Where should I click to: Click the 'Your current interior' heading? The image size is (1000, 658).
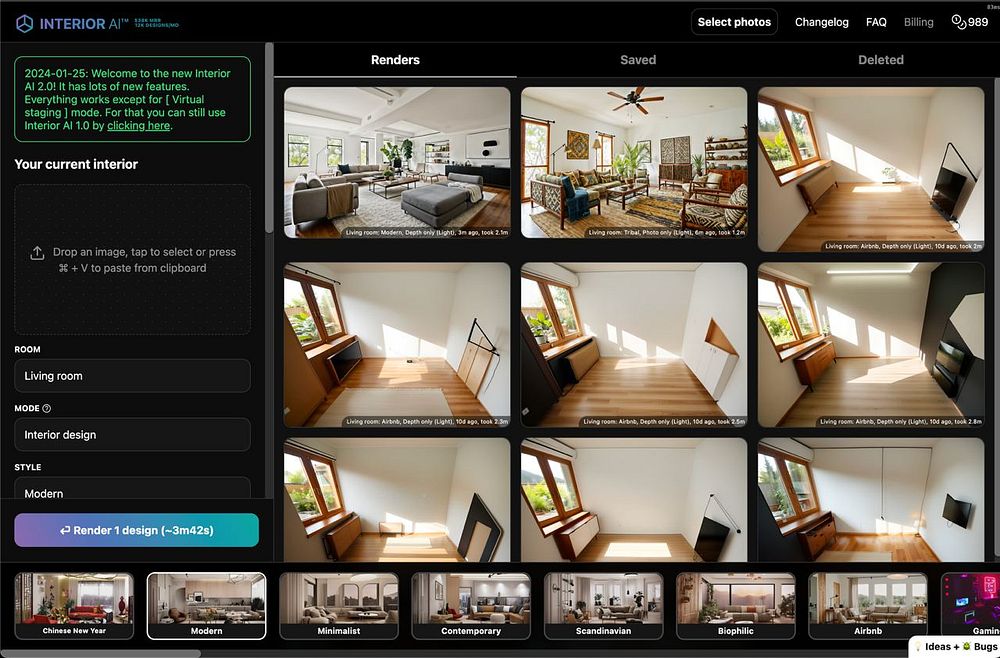pos(76,164)
